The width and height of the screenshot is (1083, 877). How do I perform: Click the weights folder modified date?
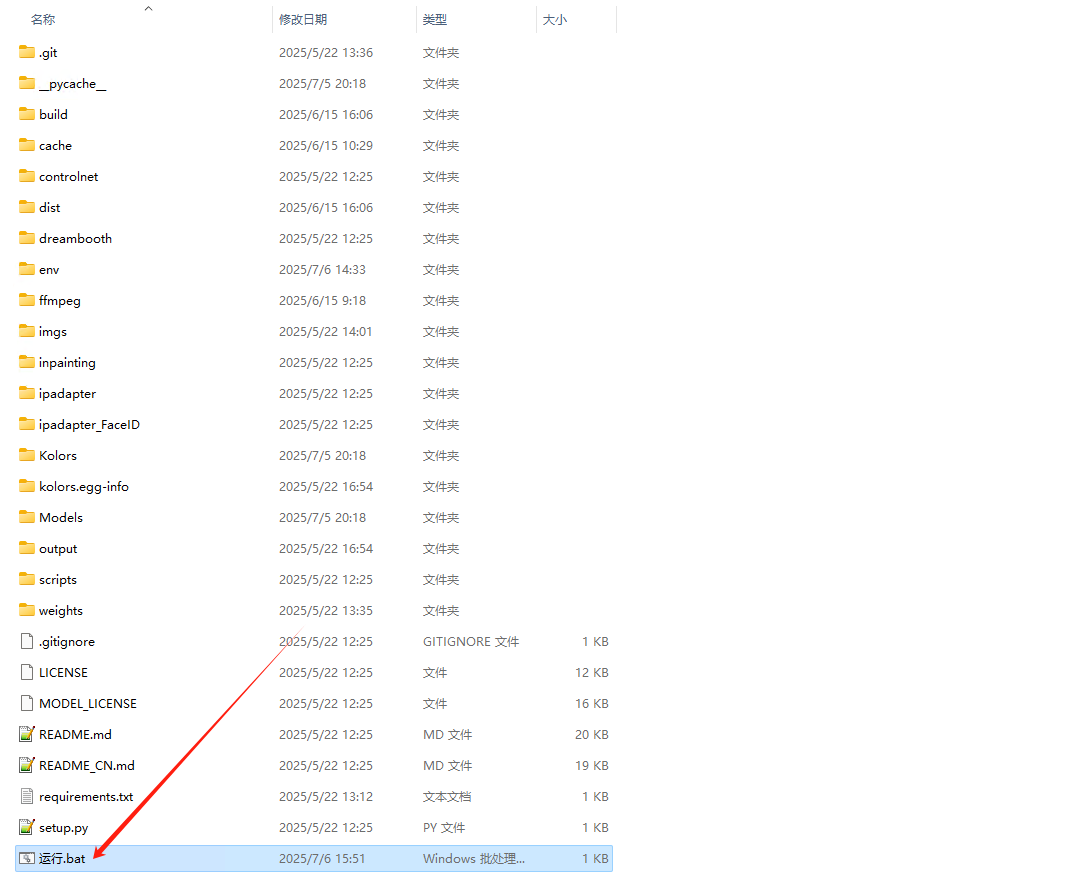(x=325, y=611)
